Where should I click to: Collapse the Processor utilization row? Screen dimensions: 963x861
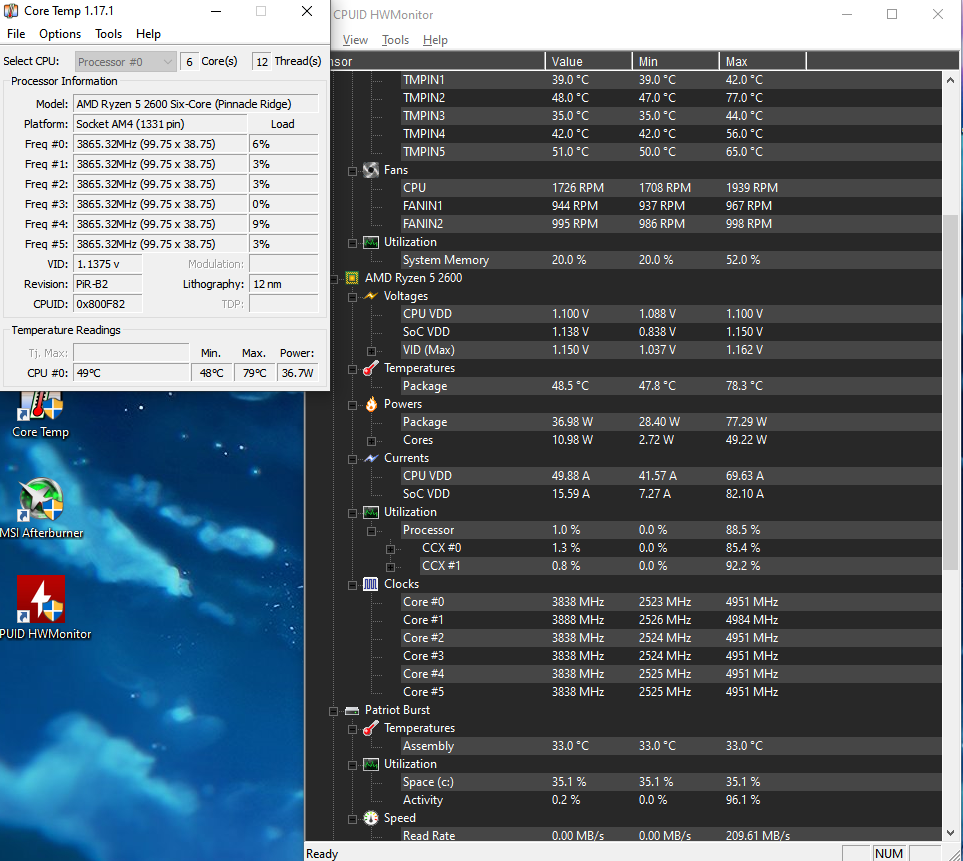pyautogui.click(x=372, y=531)
